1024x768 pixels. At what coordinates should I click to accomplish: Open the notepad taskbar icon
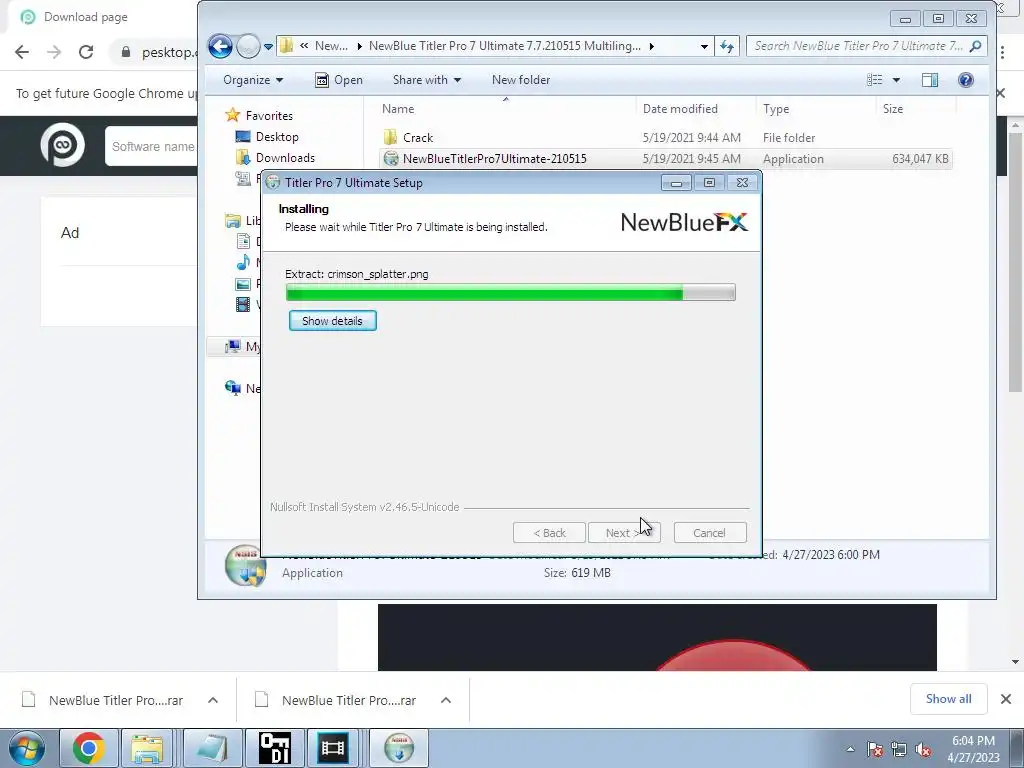213,748
